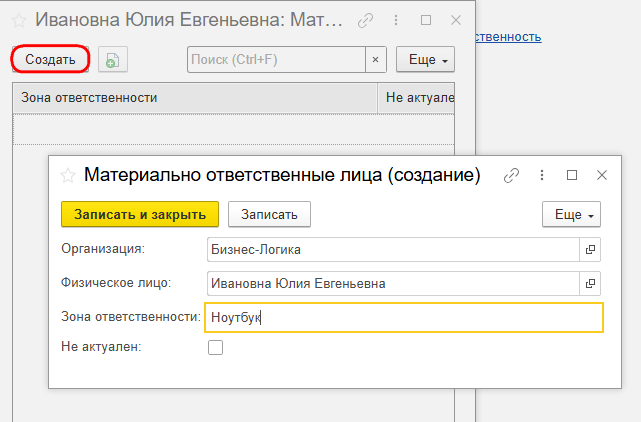Screen dimensions: 641x422
Task: Click the Не актуален column header
Action: (x=416, y=98)
